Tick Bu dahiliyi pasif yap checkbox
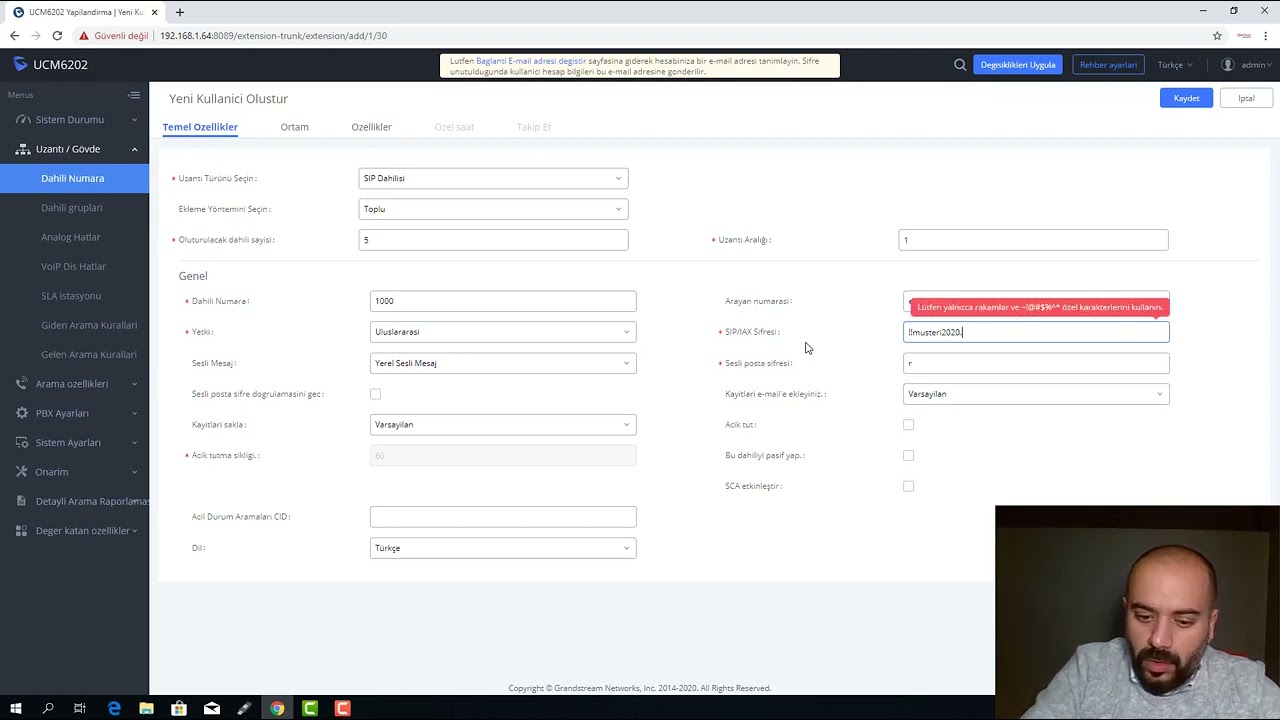The height and width of the screenshot is (720, 1280). (x=909, y=456)
